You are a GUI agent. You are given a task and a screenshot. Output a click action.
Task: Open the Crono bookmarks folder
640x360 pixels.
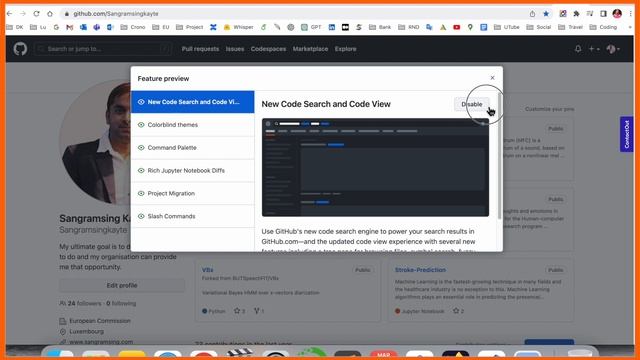133,27
